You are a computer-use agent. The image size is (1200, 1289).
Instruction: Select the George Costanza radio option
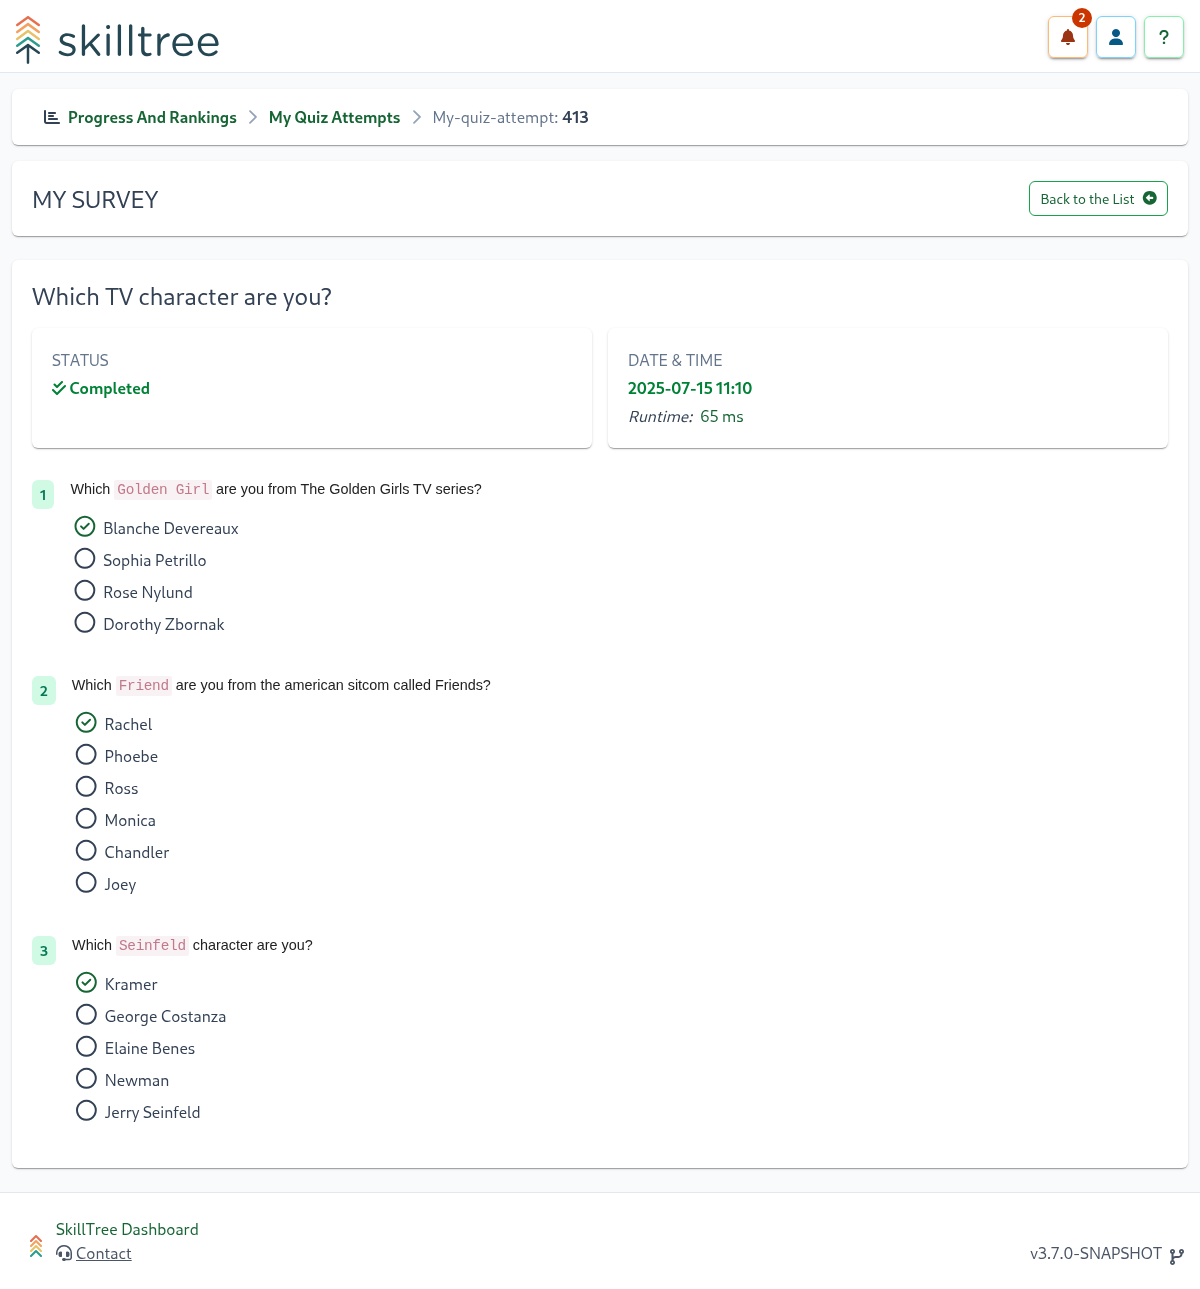(87, 1014)
